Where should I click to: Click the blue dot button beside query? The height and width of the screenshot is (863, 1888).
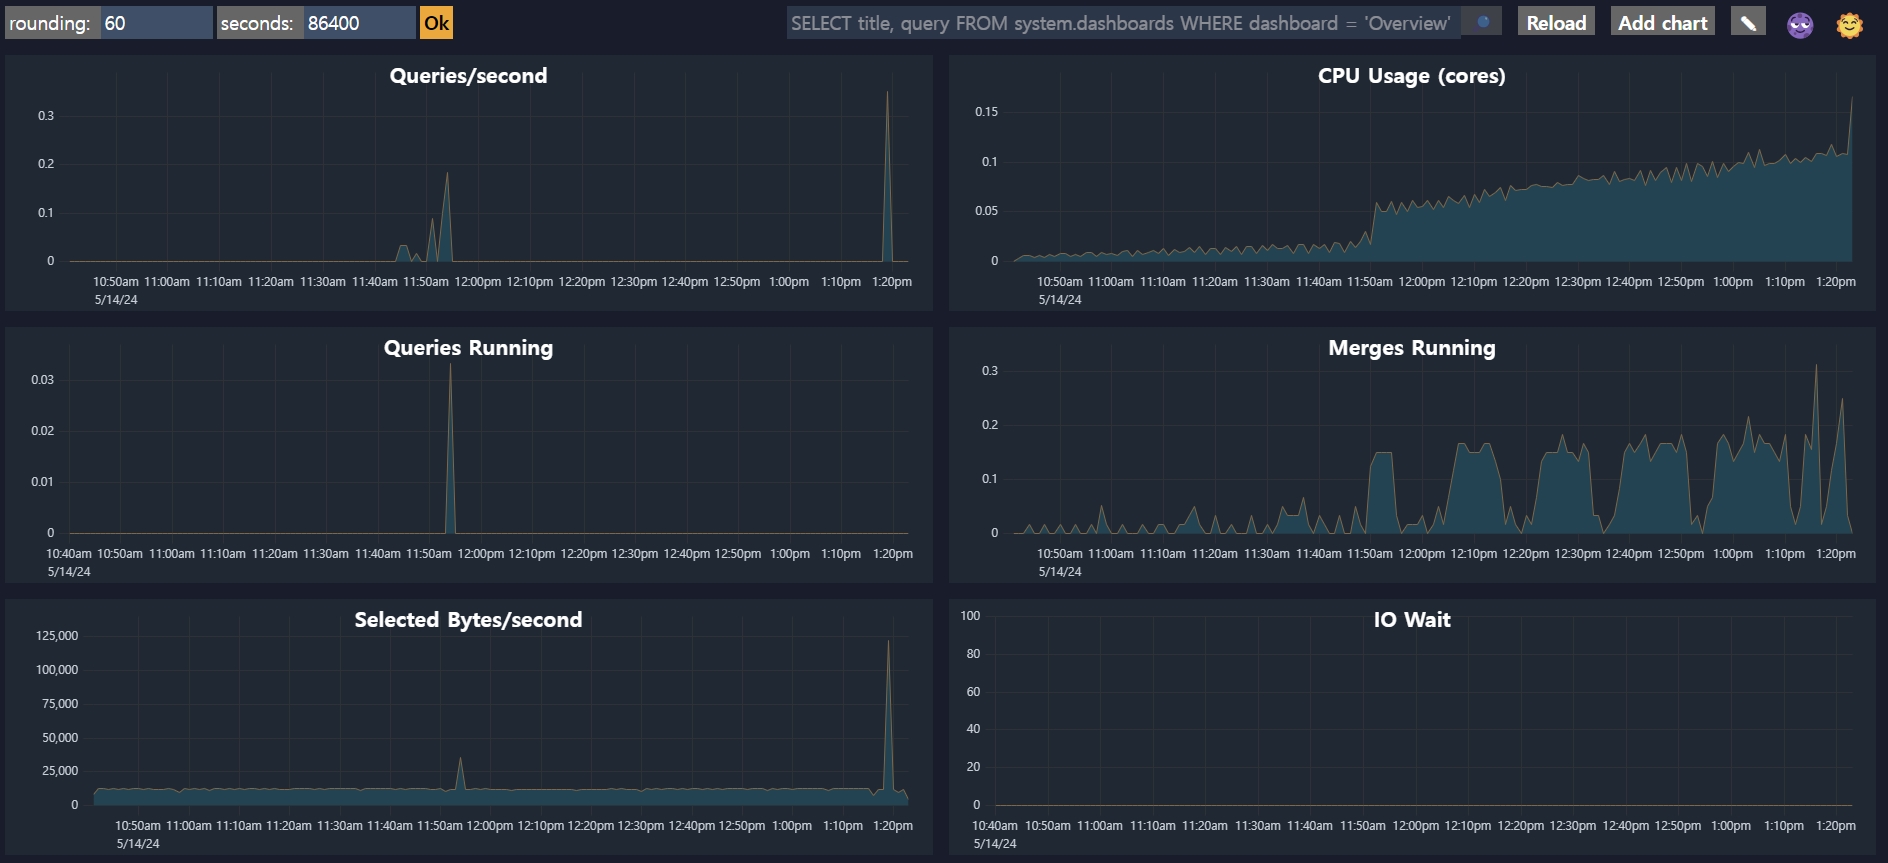[x=1482, y=22]
